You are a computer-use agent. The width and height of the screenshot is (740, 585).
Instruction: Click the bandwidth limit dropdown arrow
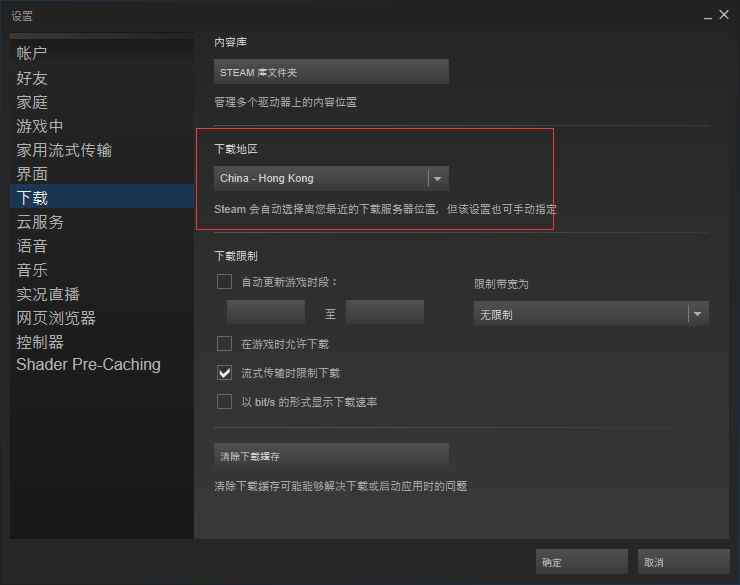click(698, 314)
